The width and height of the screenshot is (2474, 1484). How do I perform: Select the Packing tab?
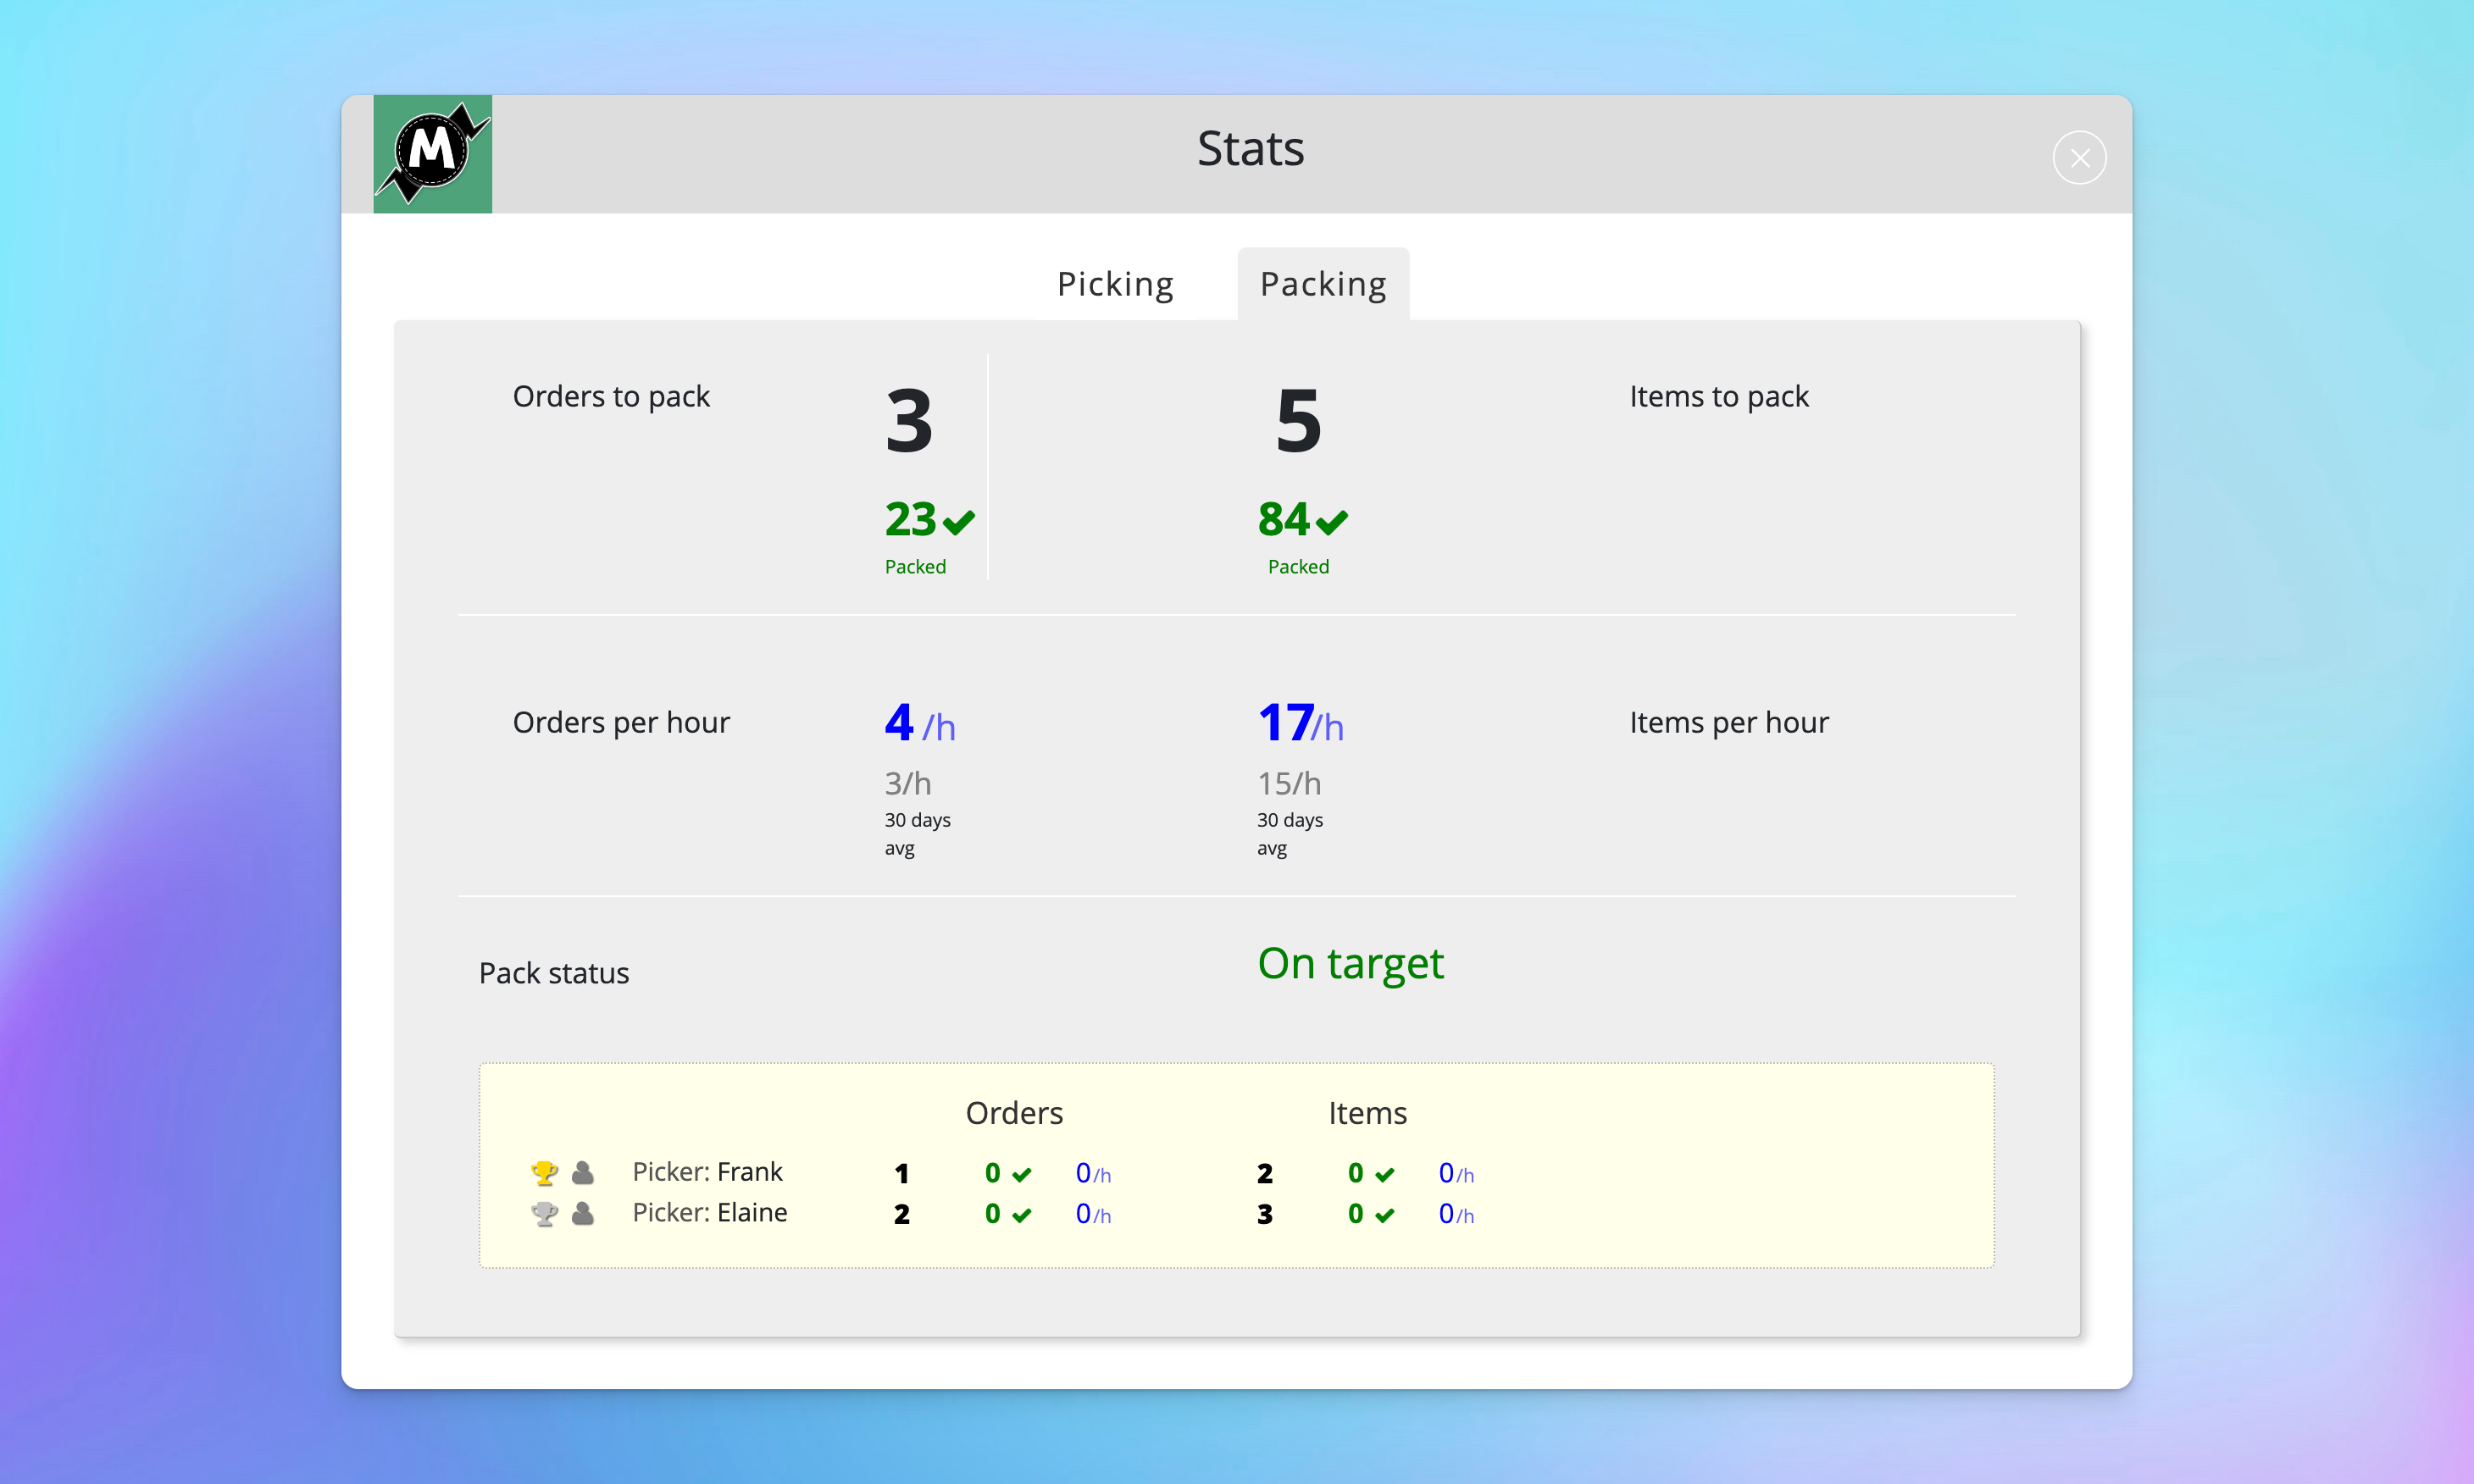coord(1323,284)
